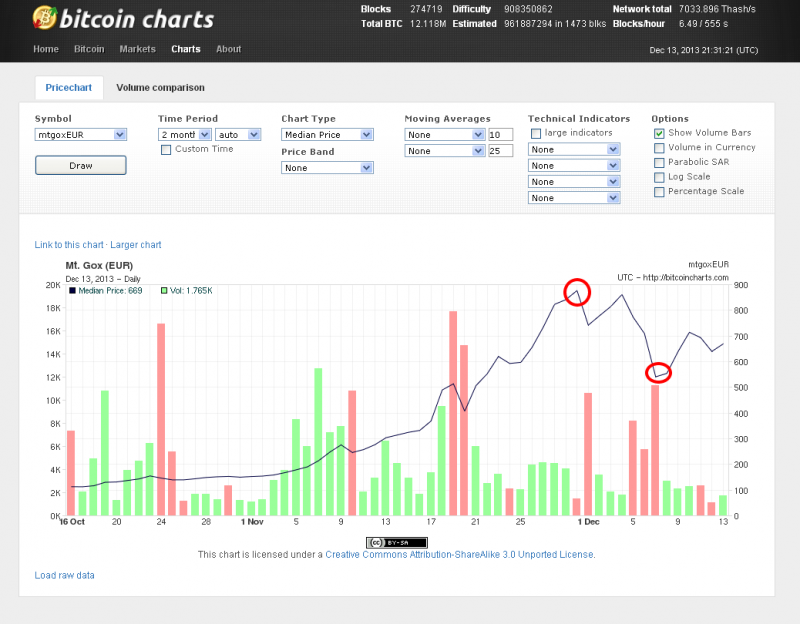The height and width of the screenshot is (624, 800).
Task: Check the Custom Time checkbox
Action: (x=166, y=149)
